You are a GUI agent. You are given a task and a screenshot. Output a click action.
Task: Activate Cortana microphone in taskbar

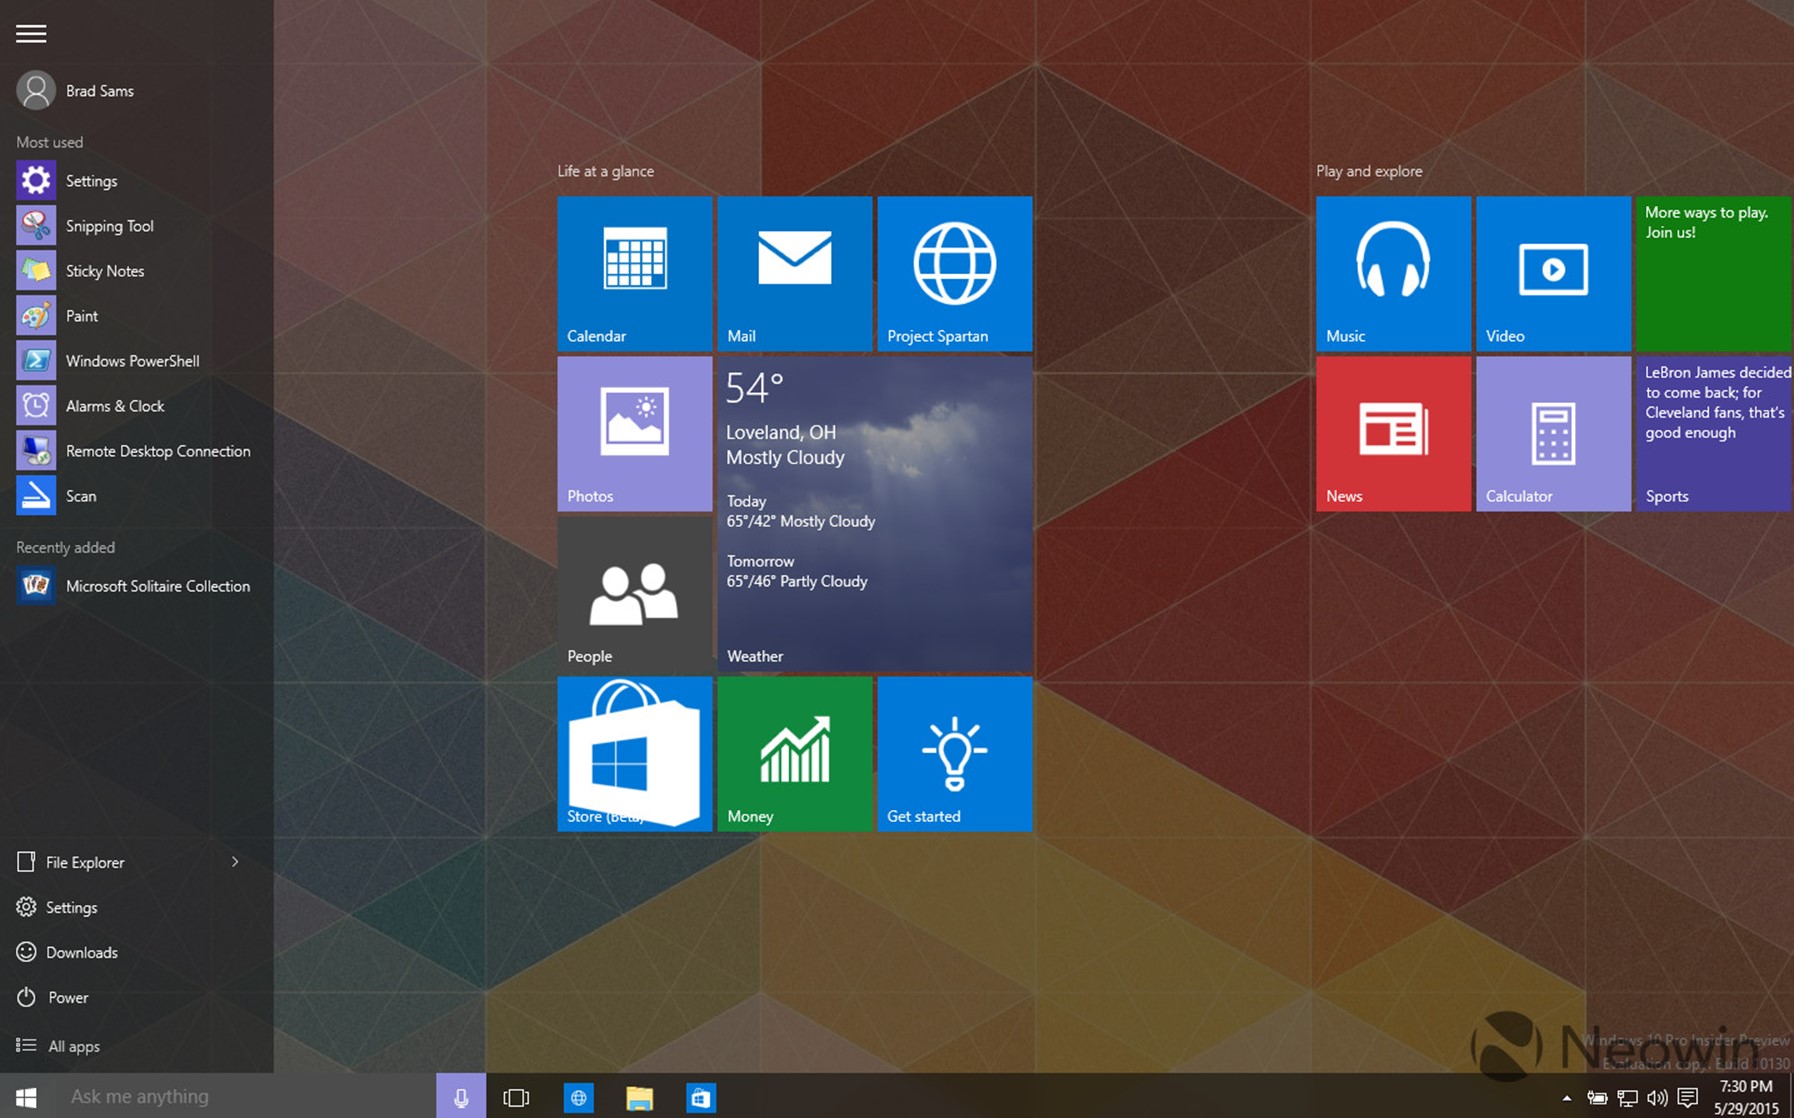point(461,1097)
